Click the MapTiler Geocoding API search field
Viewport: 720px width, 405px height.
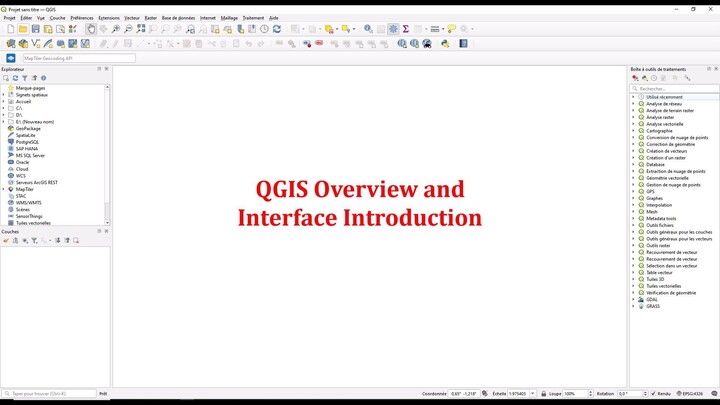pos(79,58)
